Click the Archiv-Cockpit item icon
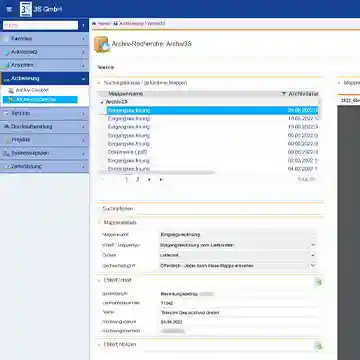This screenshot has height=360, width=360. (11, 90)
